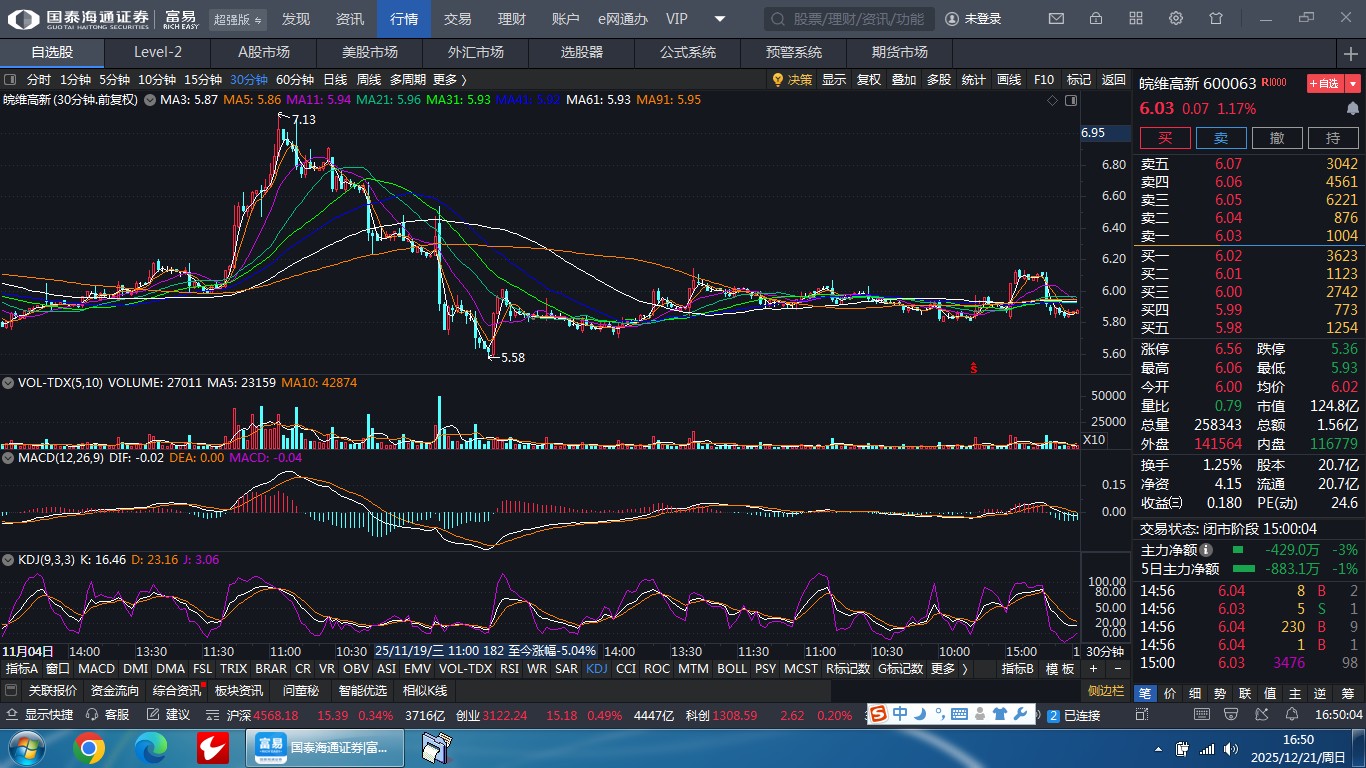This screenshot has width=1366, height=768.
Task: Open the skin theme shirt icon
Action: click(x=1216, y=19)
